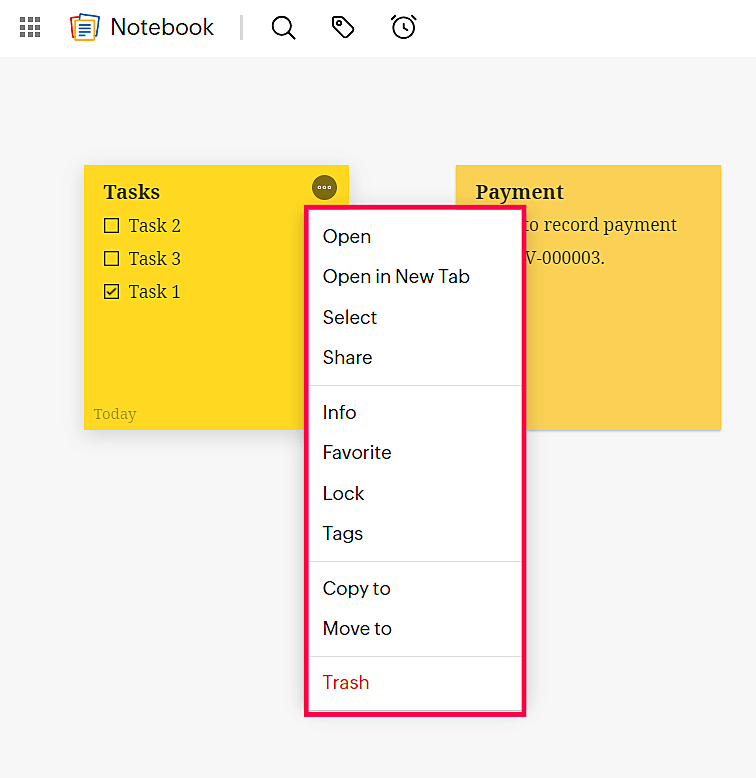The width and height of the screenshot is (756, 778).
Task: Lock the note via menu
Action: click(343, 493)
